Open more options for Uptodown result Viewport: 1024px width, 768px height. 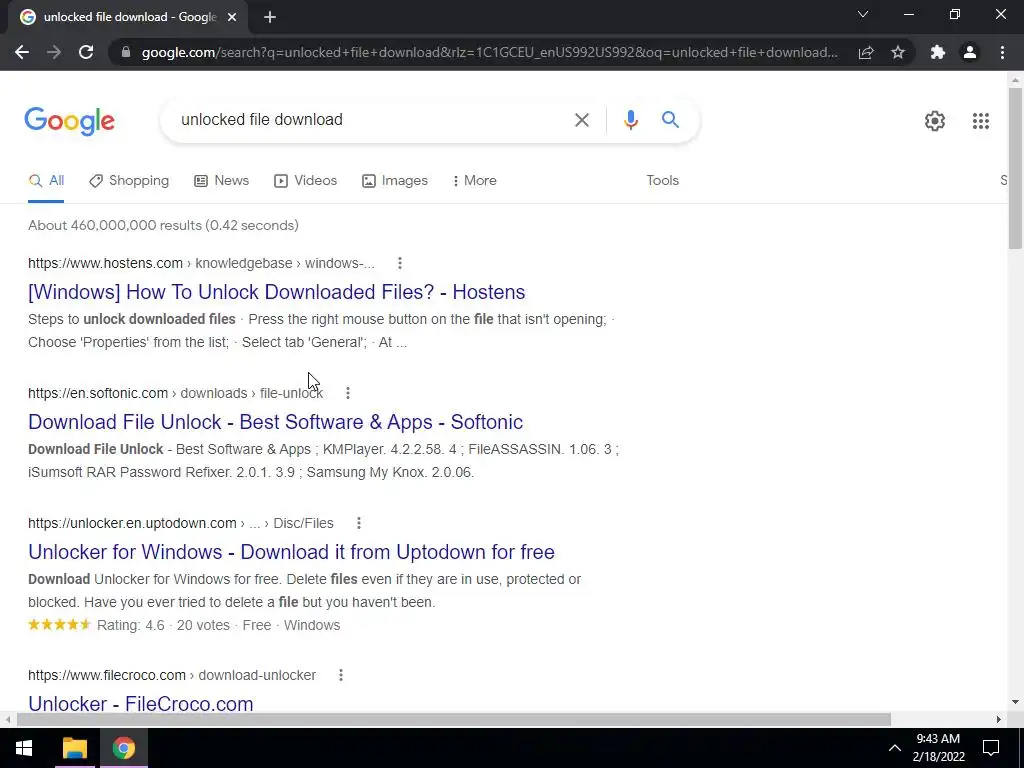coord(359,523)
